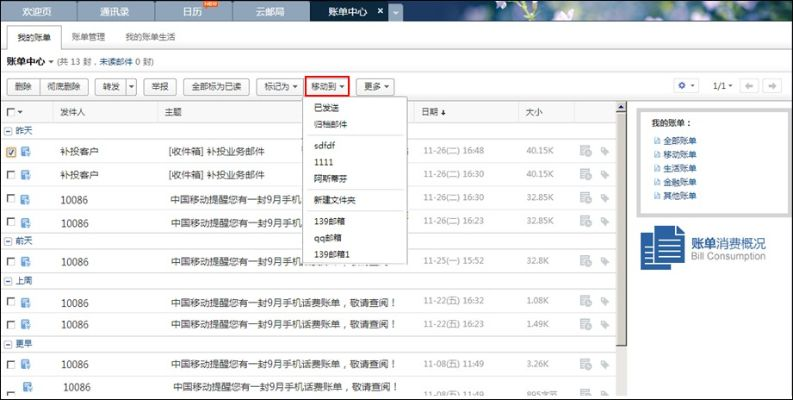Check the 11-22 16:23 mail checkbox
Screen dimensions: 793x400
point(11,324)
